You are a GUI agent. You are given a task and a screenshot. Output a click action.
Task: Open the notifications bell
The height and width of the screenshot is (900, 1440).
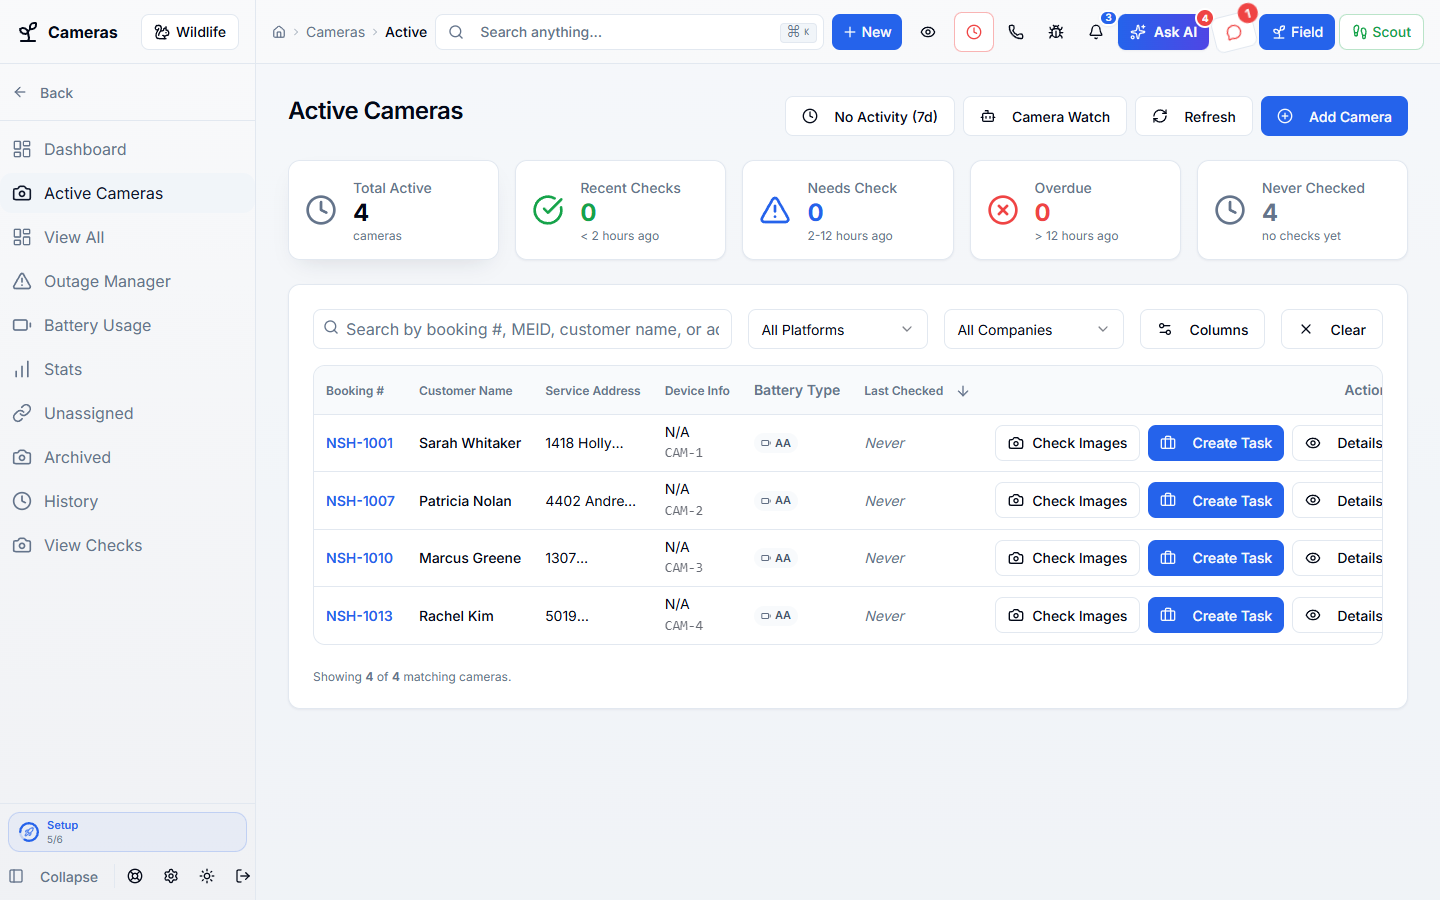[x=1096, y=32]
